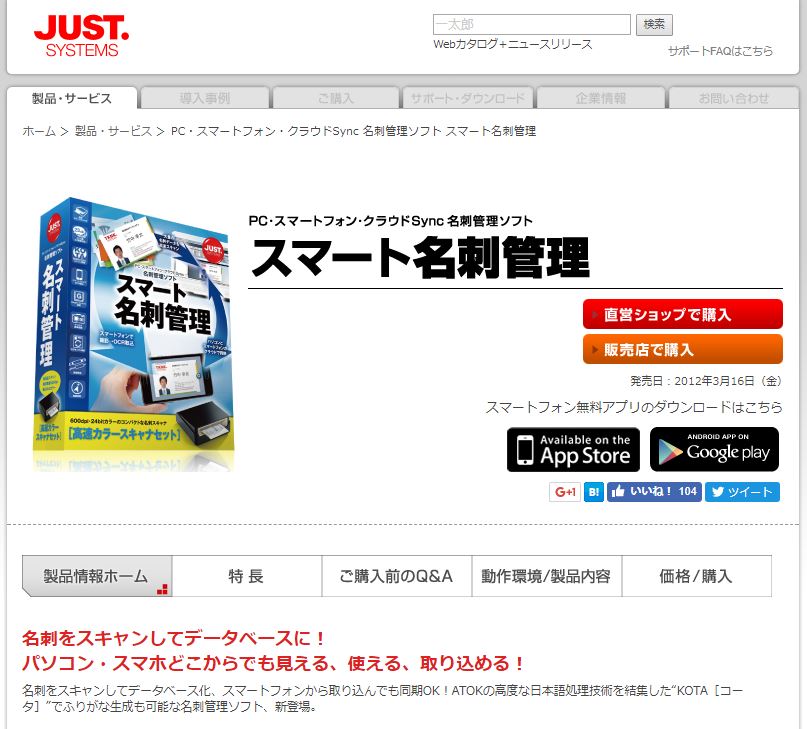Image resolution: width=807 pixels, height=729 pixels.
Task: Click the JUST SYSTEMS logo
Action: coord(81,36)
